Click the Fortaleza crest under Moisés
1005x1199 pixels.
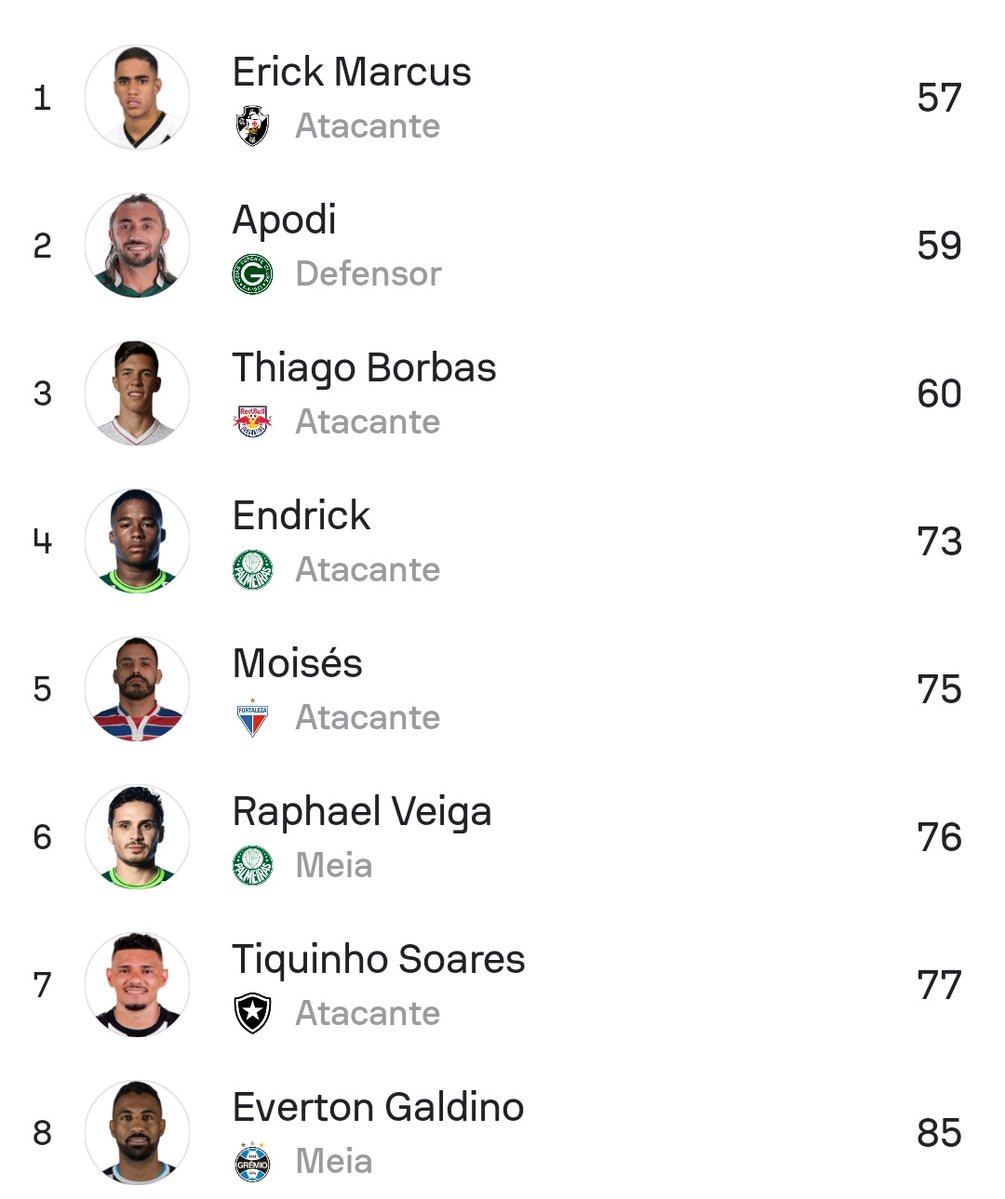coord(252,718)
